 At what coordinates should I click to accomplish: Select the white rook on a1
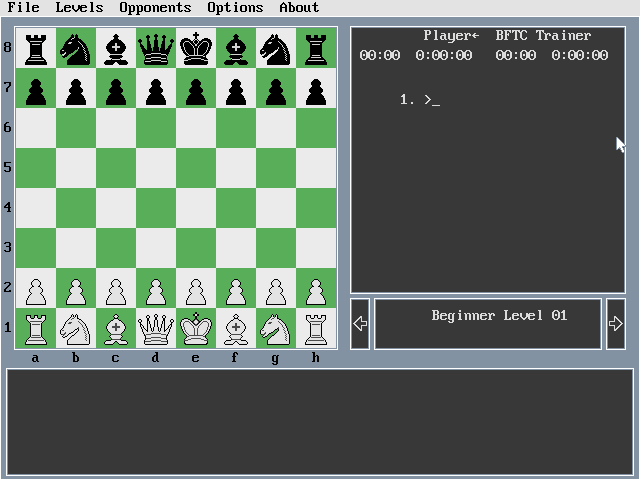pos(36,328)
